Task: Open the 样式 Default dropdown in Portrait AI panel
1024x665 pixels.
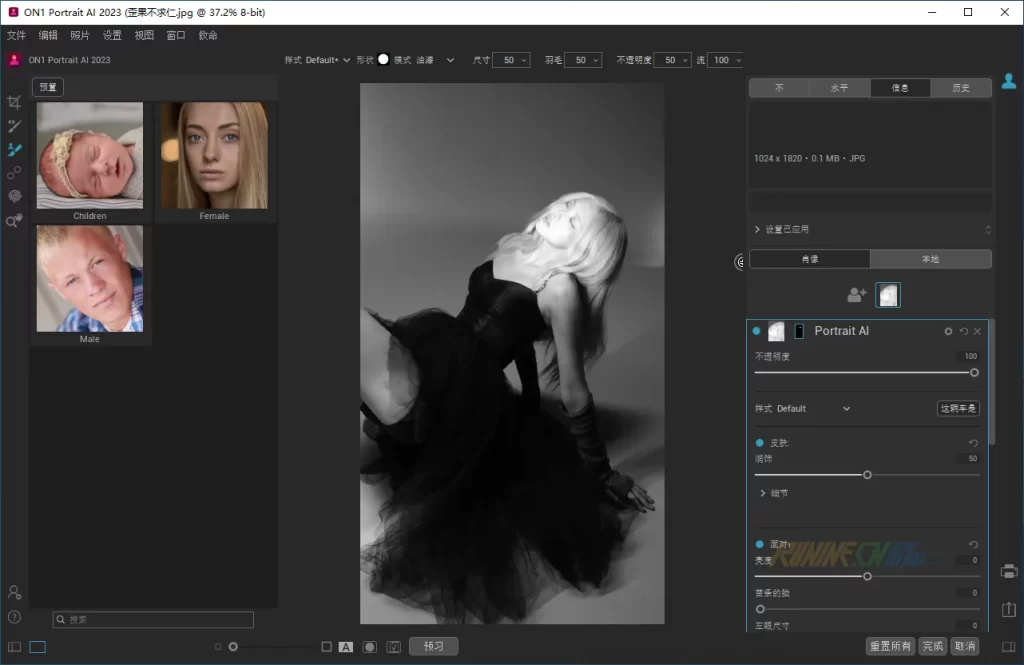Action: coord(845,408)
